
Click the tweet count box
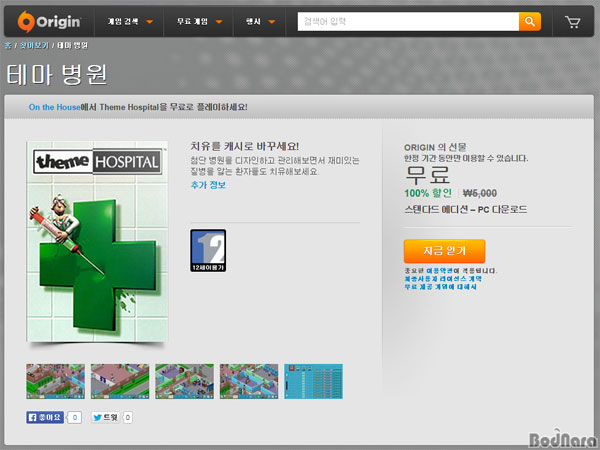[128, 417]
